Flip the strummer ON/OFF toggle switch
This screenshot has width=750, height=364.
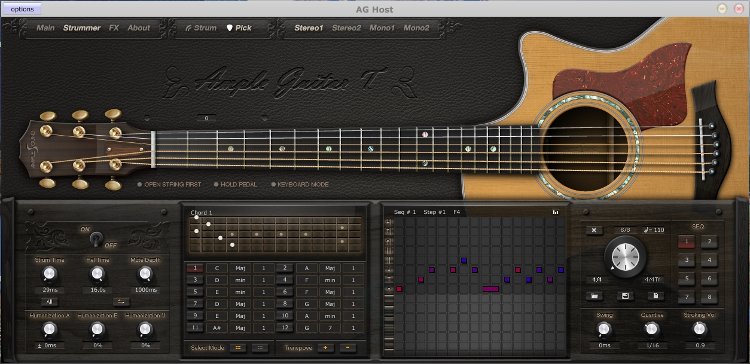pyautogui.click(x=96, y=238)
